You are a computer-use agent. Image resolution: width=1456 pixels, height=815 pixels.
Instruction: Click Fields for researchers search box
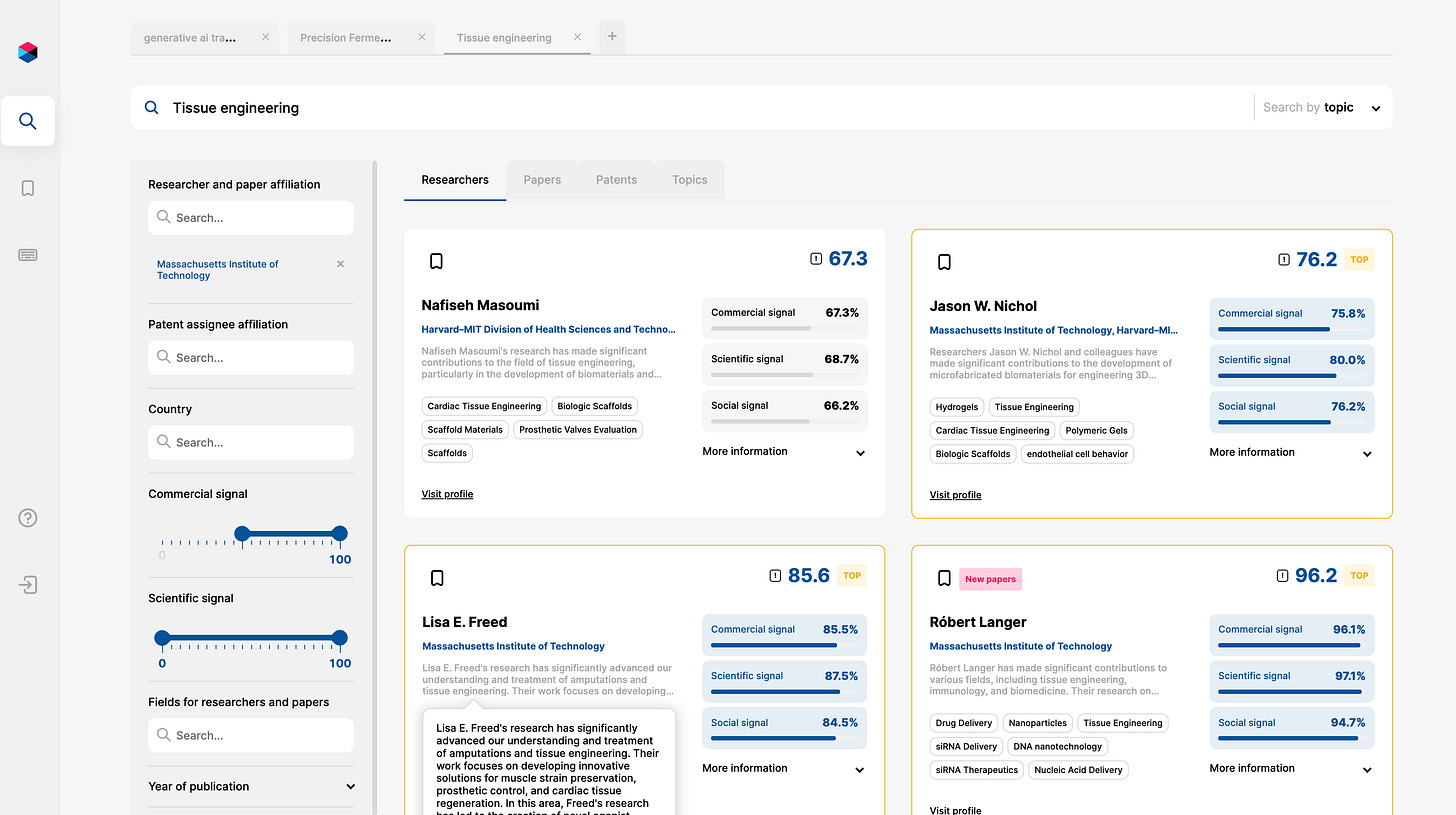[251, 735]
